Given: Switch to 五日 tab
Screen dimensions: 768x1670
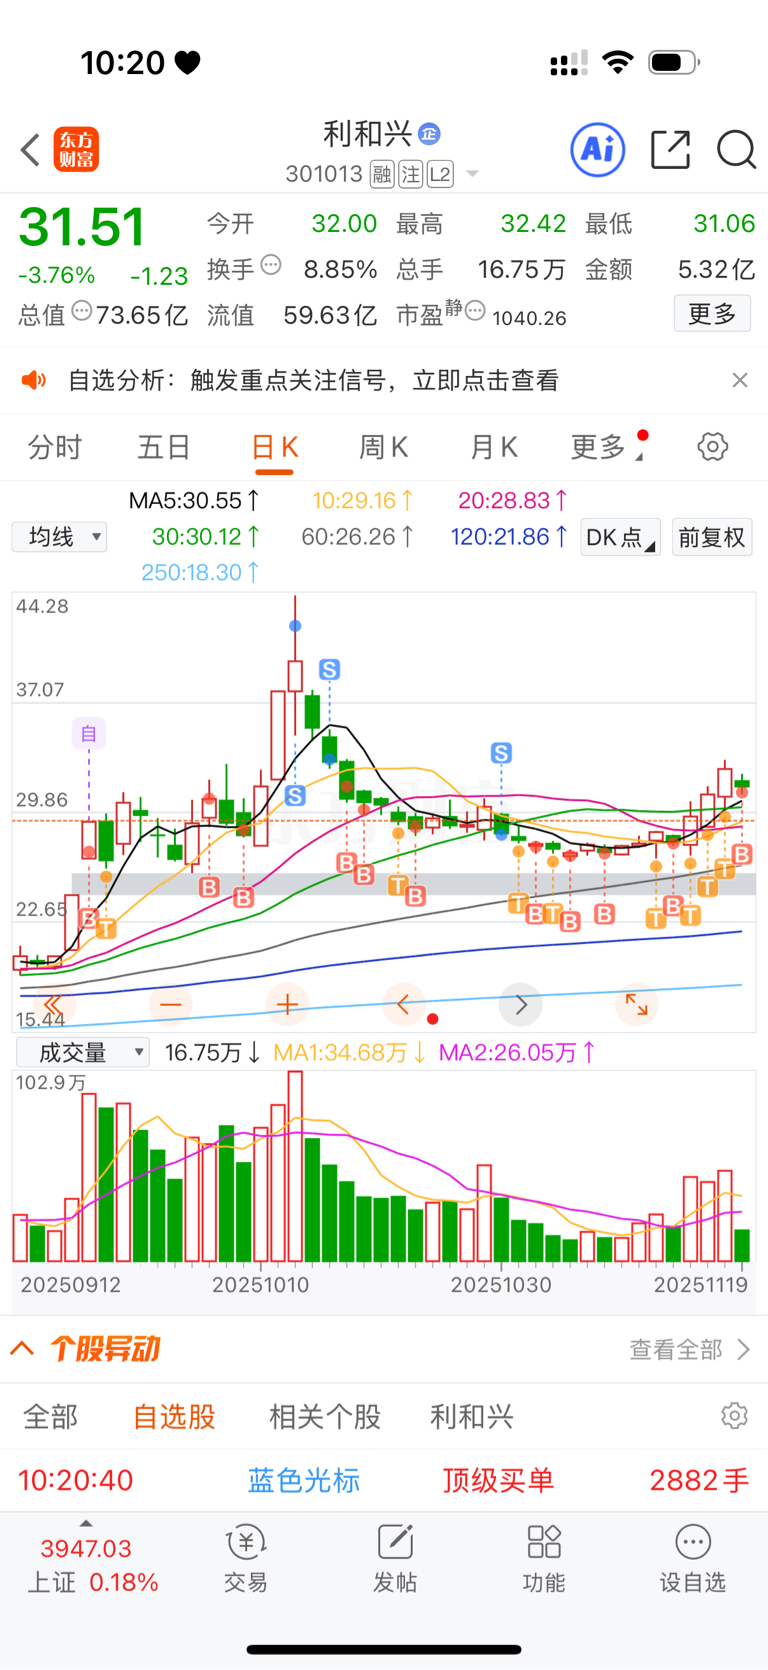Looking at the screenshot, I should (x=164, y=446).
